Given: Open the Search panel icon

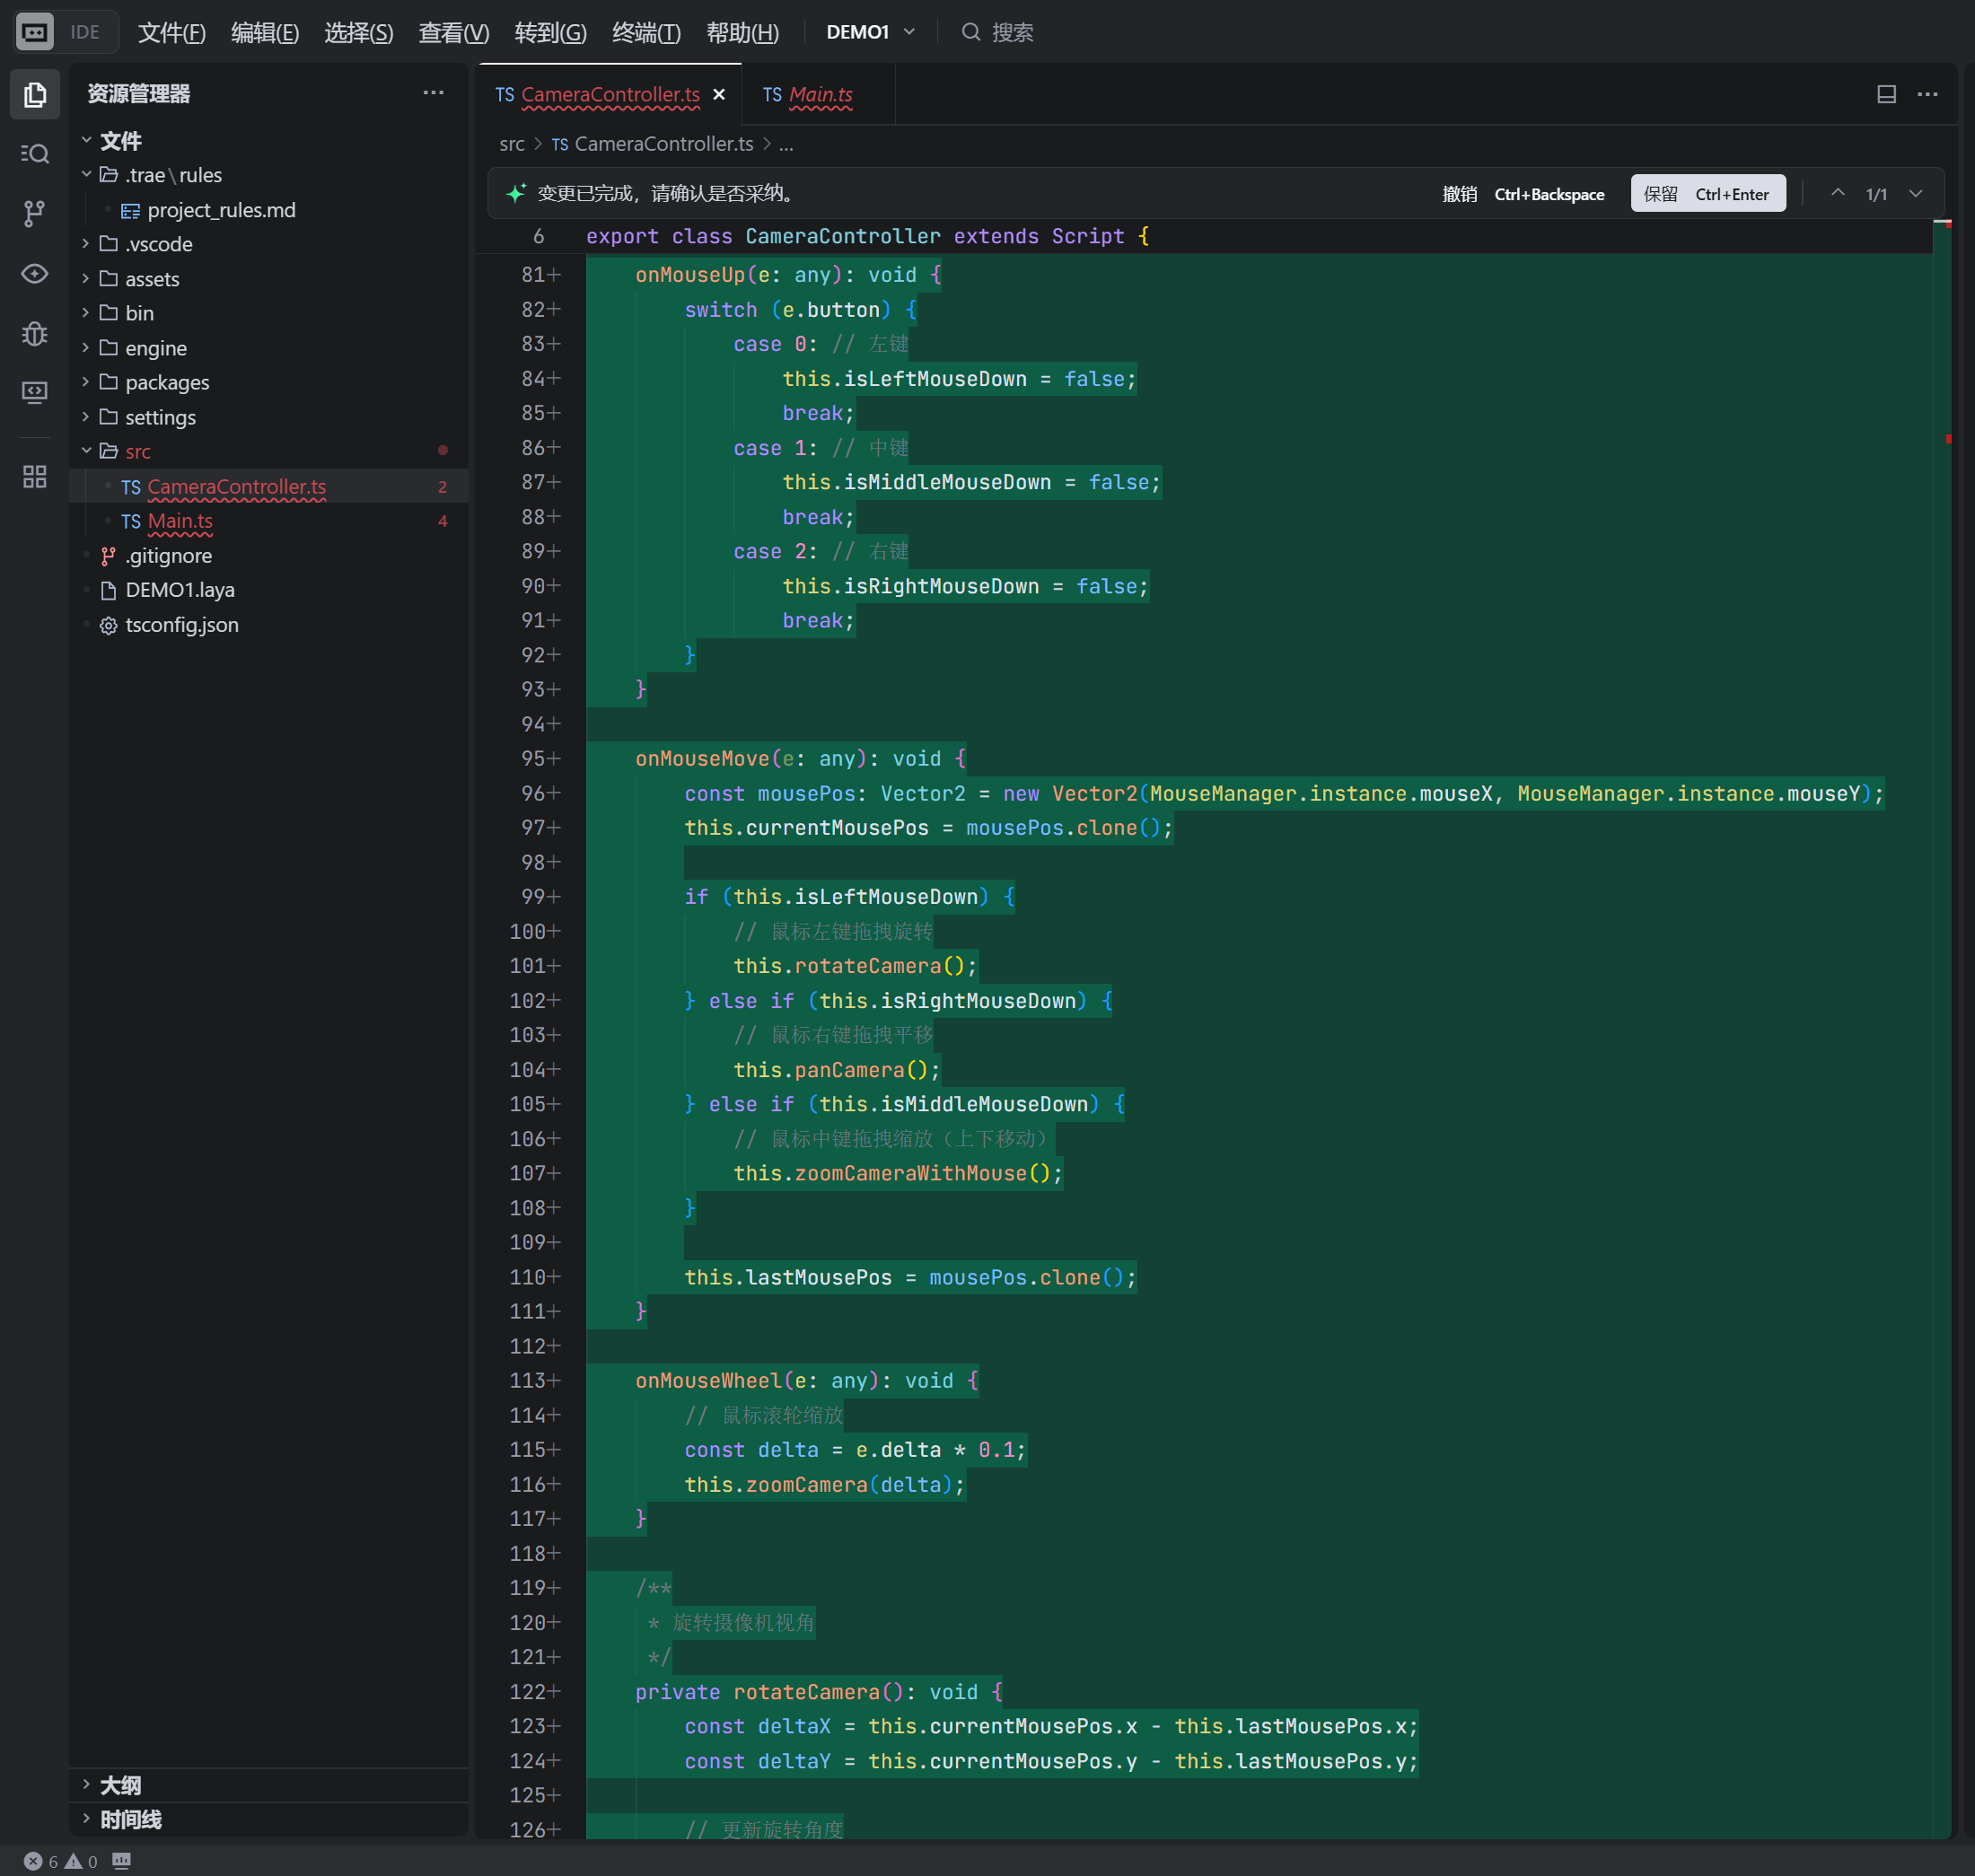Looking at the screenshot, I should [x=35, y=153].
